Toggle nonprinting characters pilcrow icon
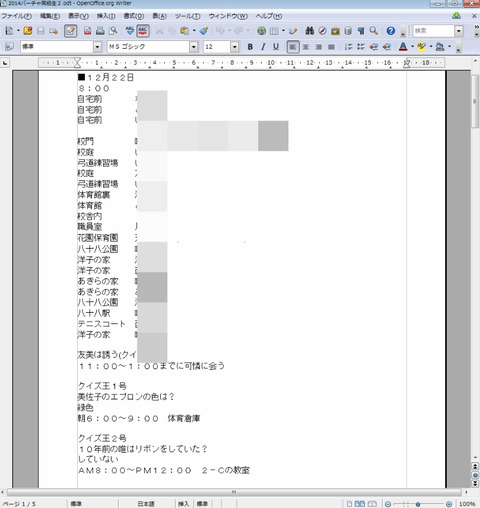This screenshot has height=508, width=480. 361,31
